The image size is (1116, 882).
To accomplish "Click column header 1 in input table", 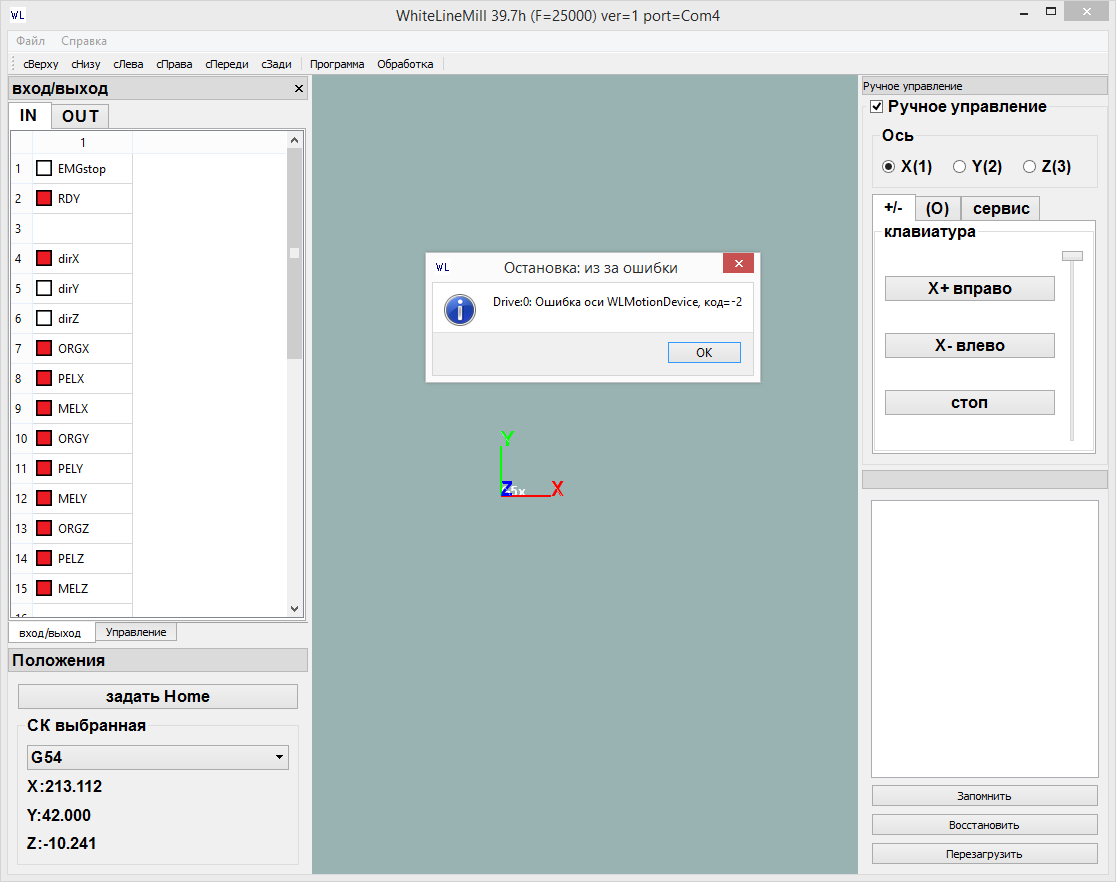I will click(x=83, y=142).
